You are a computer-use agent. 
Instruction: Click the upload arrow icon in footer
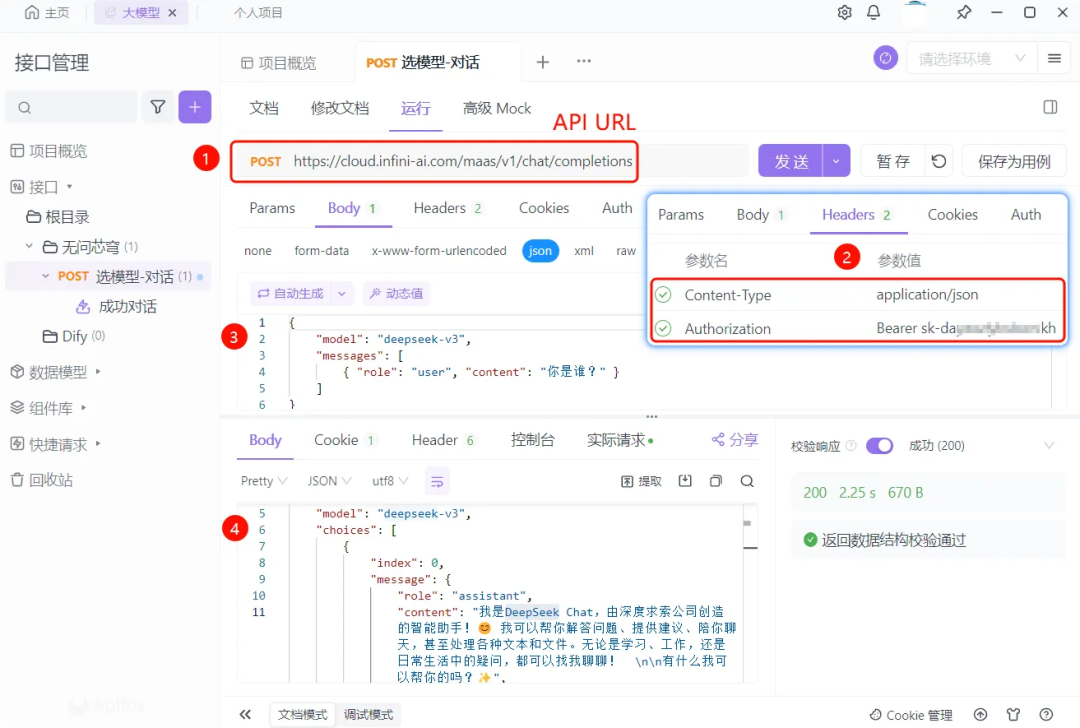pos(980,715)
